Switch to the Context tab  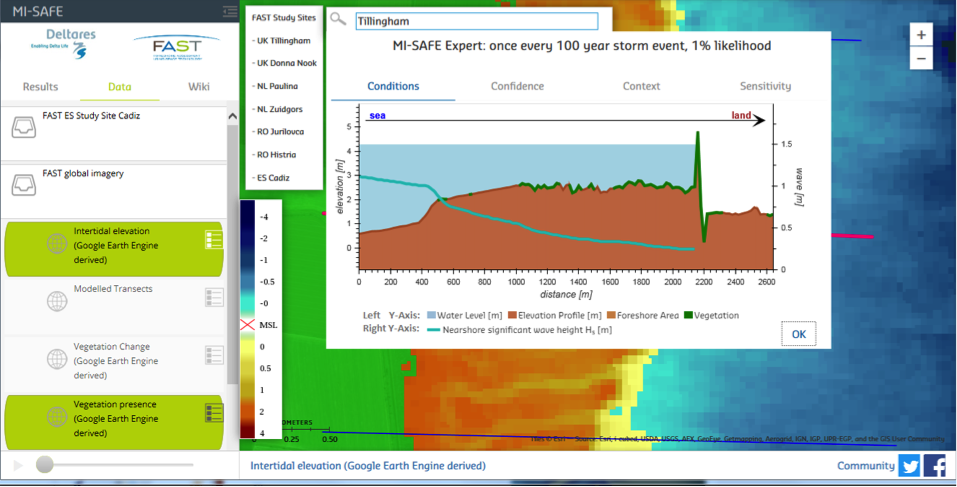(x=641, y=86)
